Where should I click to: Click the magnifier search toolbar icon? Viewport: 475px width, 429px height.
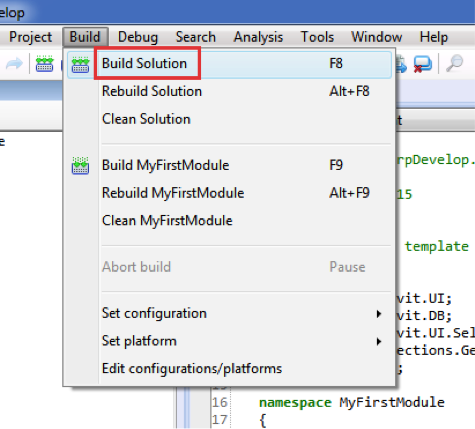click(454, 63)
